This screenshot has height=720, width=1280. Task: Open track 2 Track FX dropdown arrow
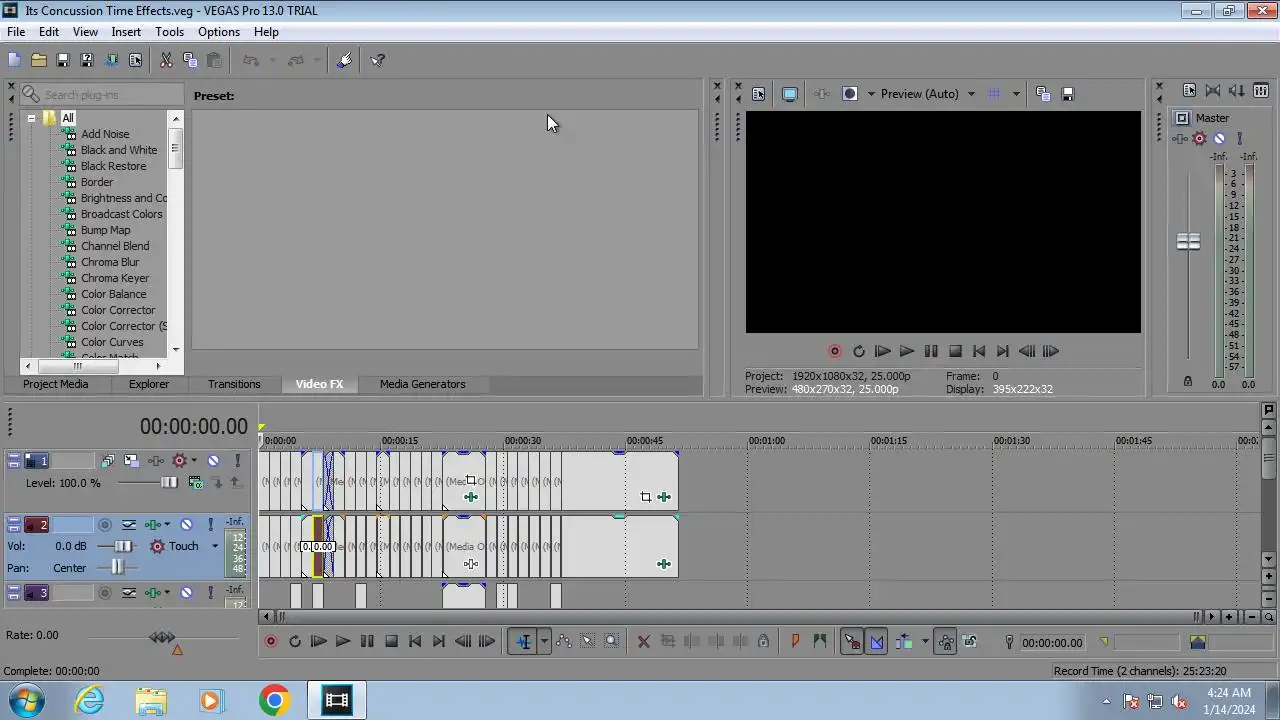pos(167,525)
